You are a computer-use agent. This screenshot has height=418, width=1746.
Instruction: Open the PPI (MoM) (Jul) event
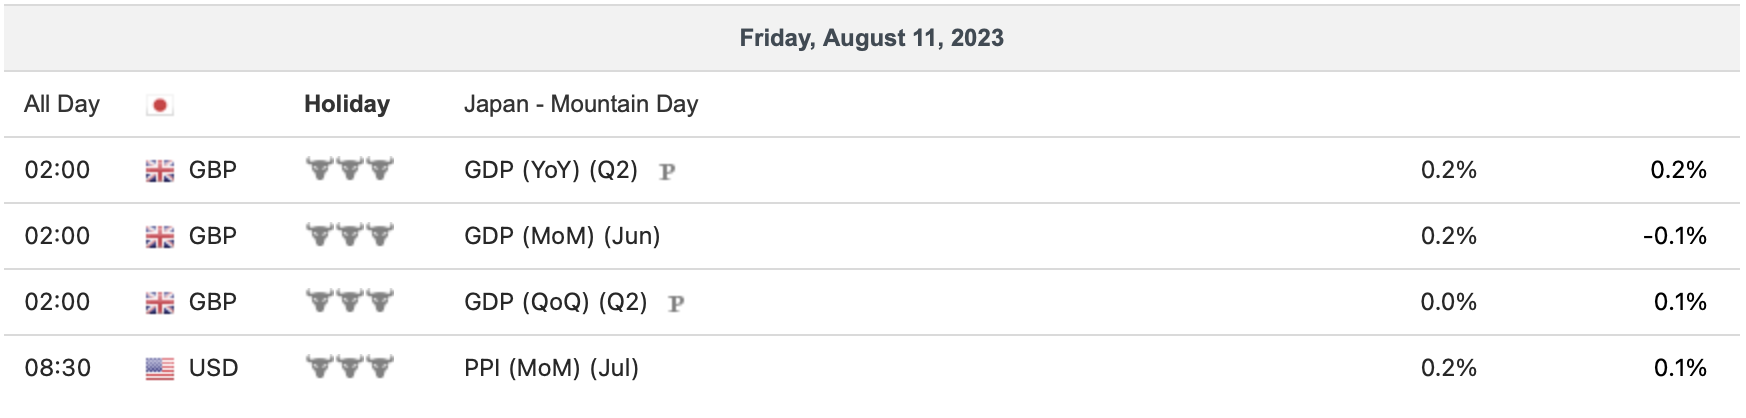click(x=551, y=368)
